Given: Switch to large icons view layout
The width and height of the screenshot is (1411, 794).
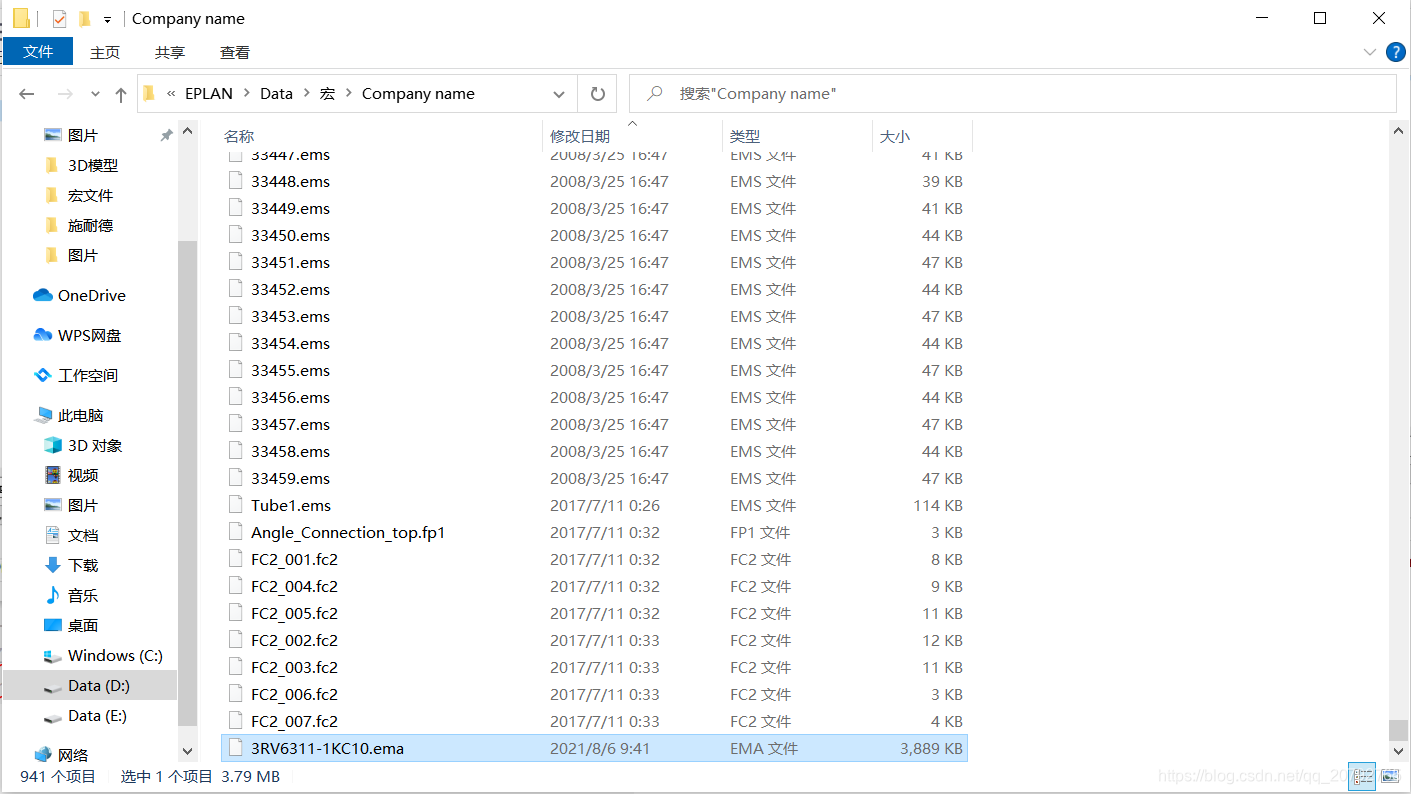Looking at the screenshot, I should coord(1391,775).
